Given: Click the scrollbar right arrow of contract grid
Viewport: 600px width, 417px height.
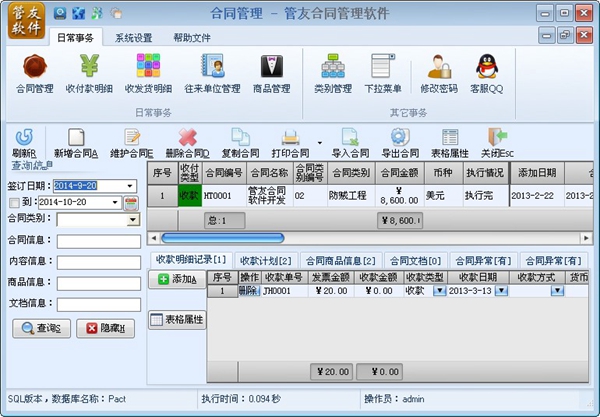Looking at the screenshot, I should coord(586,238).
